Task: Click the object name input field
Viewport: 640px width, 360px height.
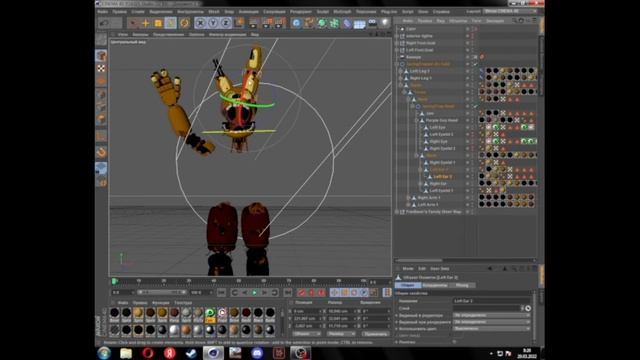Action: coord(492,301)
